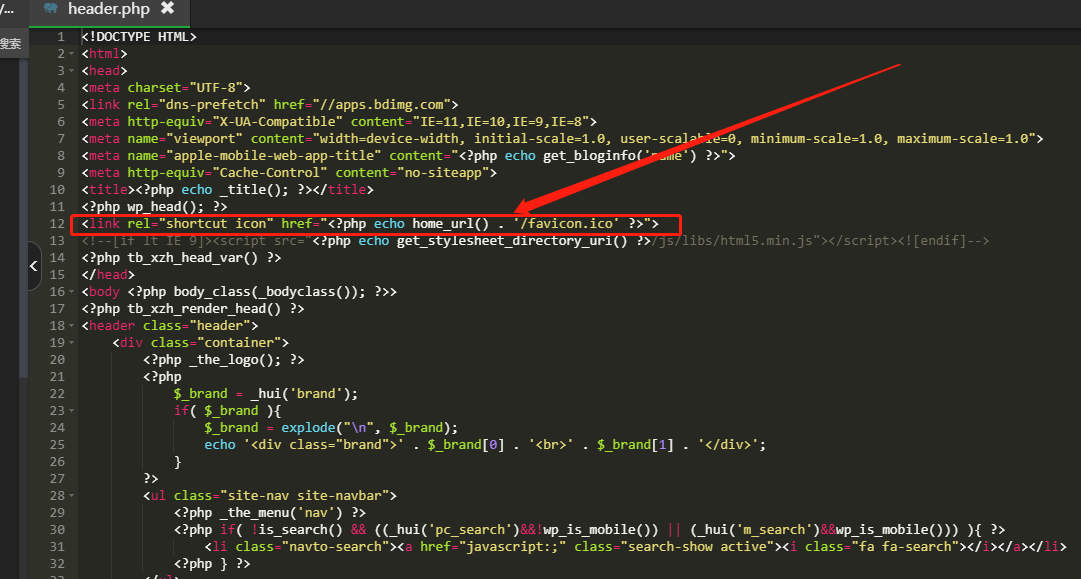
Task: Click line number 26 in the gutter
Action: click(57, 462)
